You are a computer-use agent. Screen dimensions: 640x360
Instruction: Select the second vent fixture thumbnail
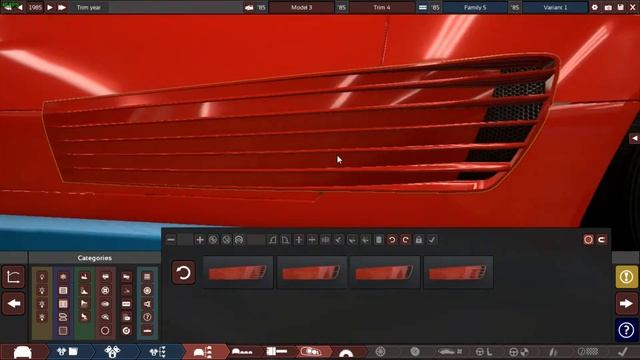[x=311, y=272]
